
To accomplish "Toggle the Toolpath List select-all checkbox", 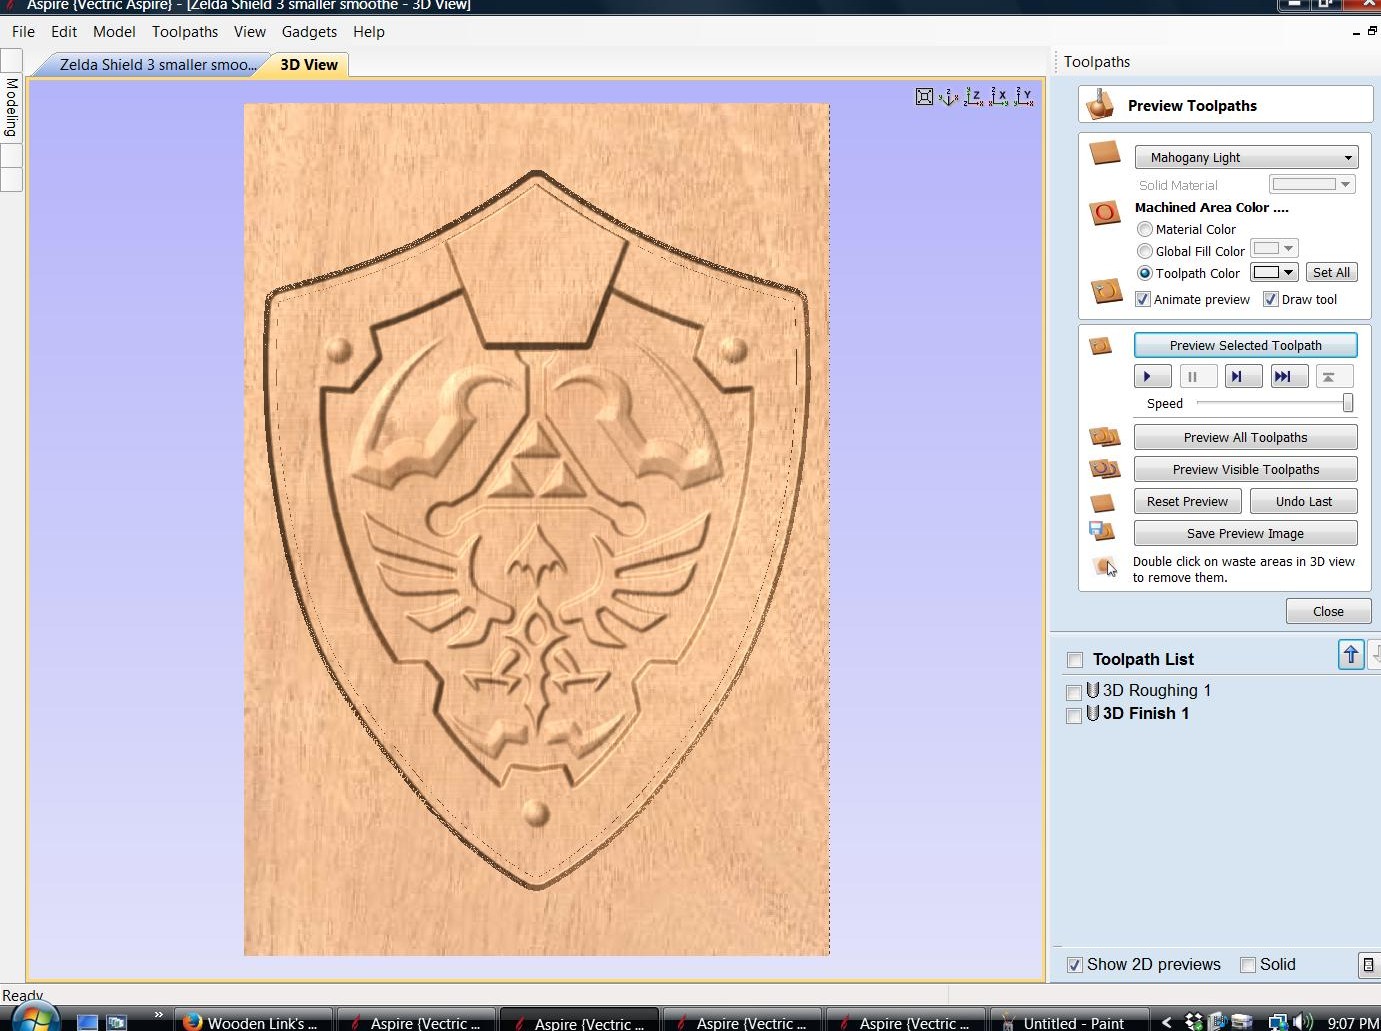I will click(x=1075, y=660).
